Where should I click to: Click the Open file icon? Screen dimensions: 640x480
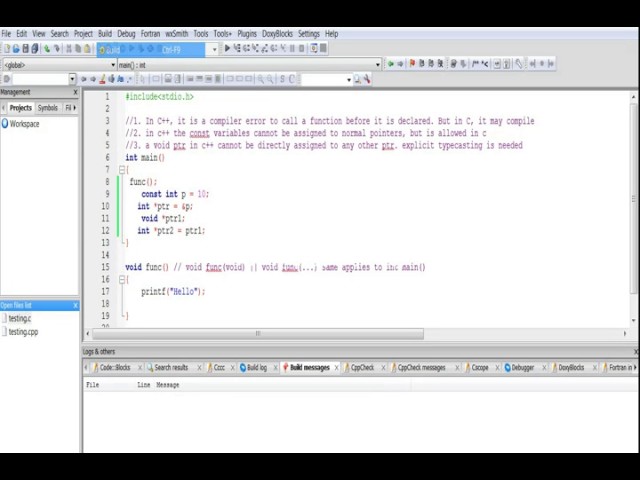pos(16,49)
